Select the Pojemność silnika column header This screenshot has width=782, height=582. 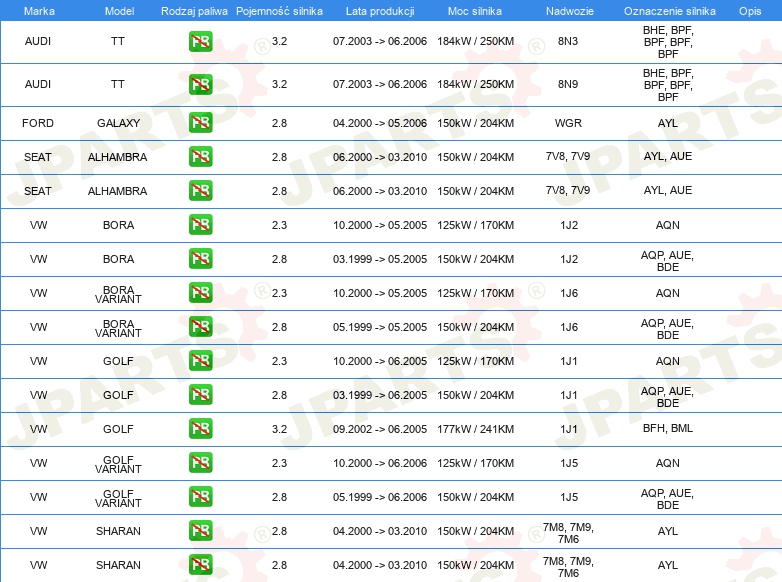[279, 11]
